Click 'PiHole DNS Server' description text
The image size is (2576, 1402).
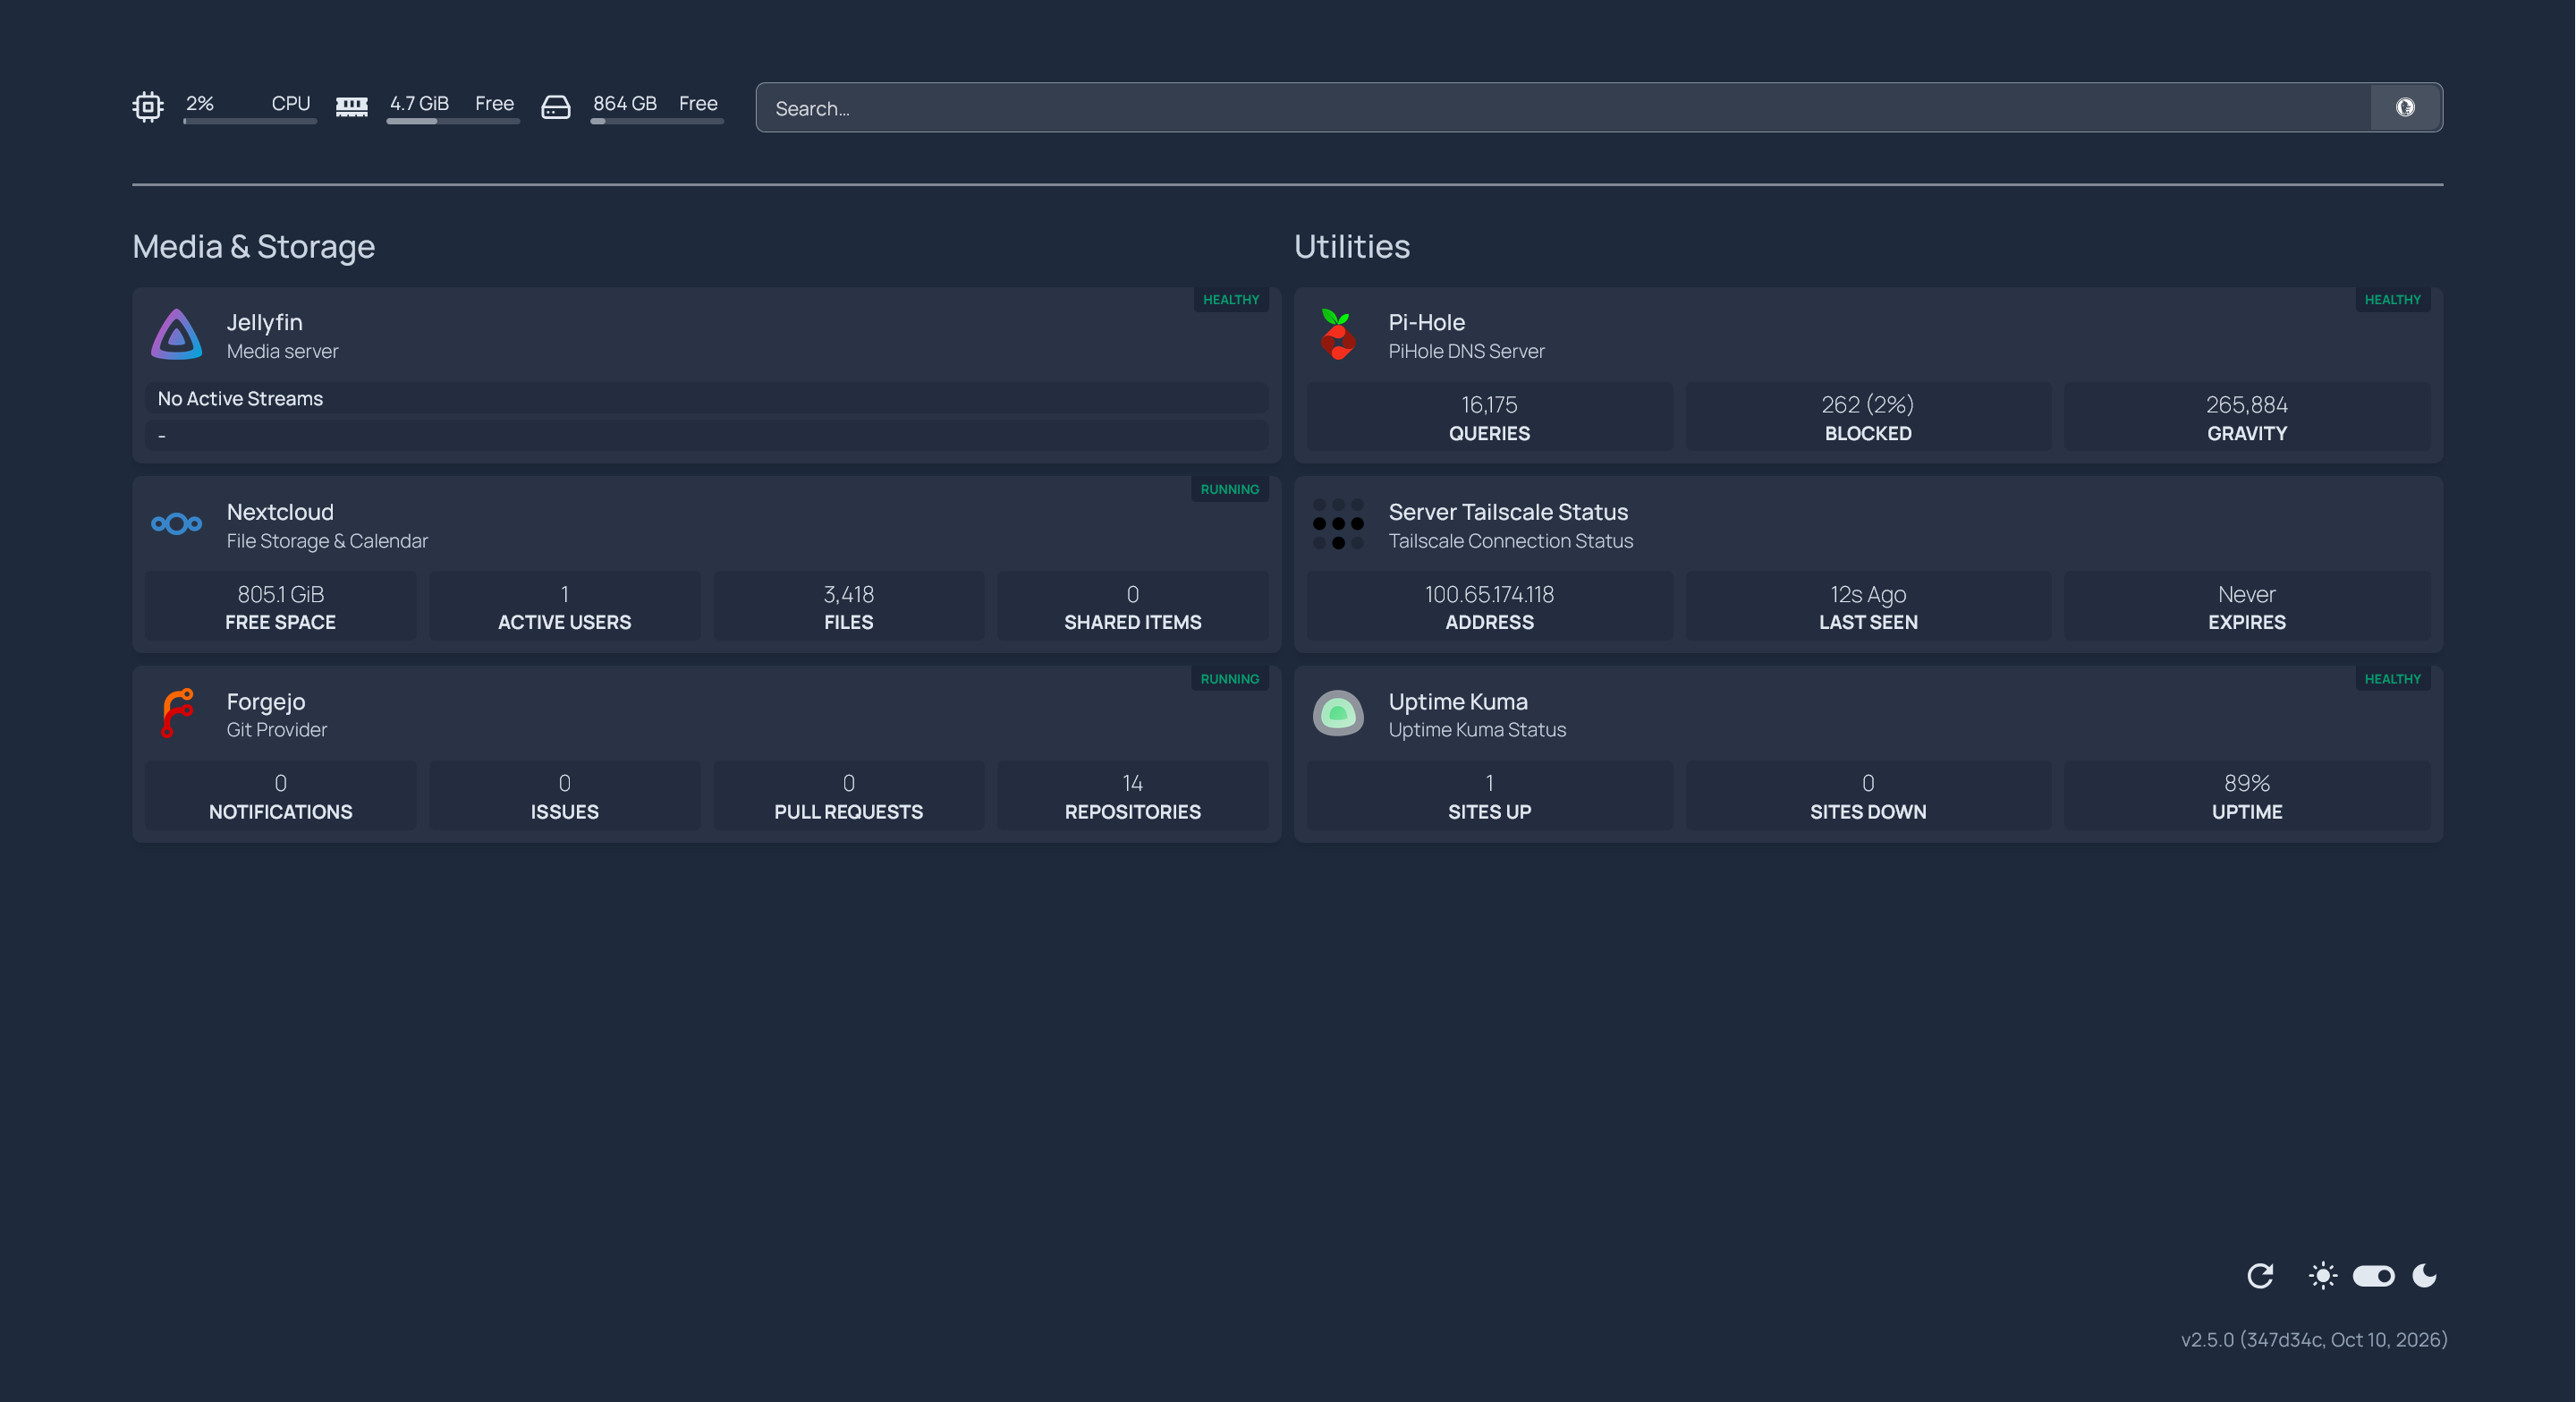pyautogui.click(x=1467, y=351)
